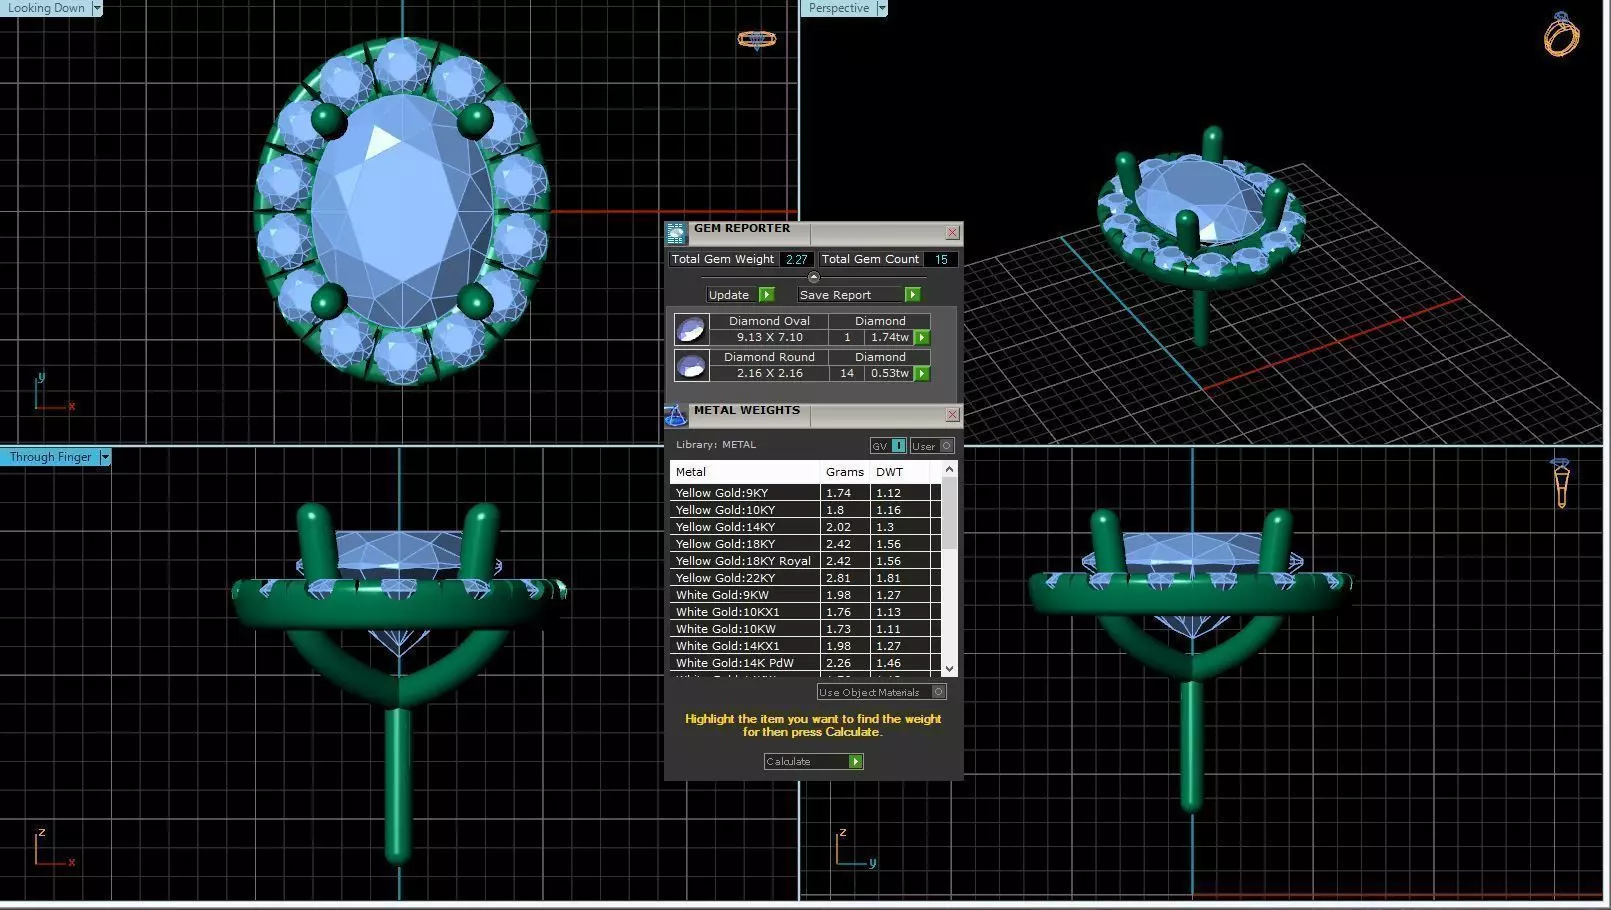Close the Metal Weights panel

click(952, 414)
